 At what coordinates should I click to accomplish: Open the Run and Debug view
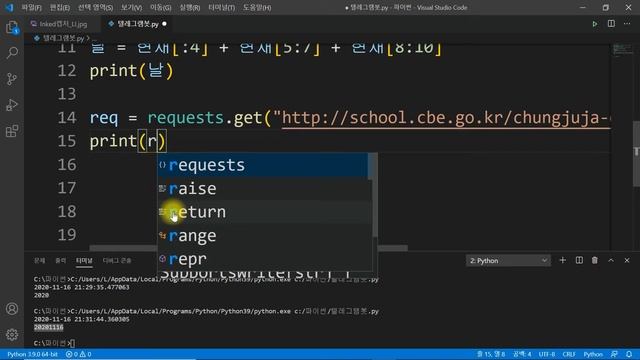[12, 105]
